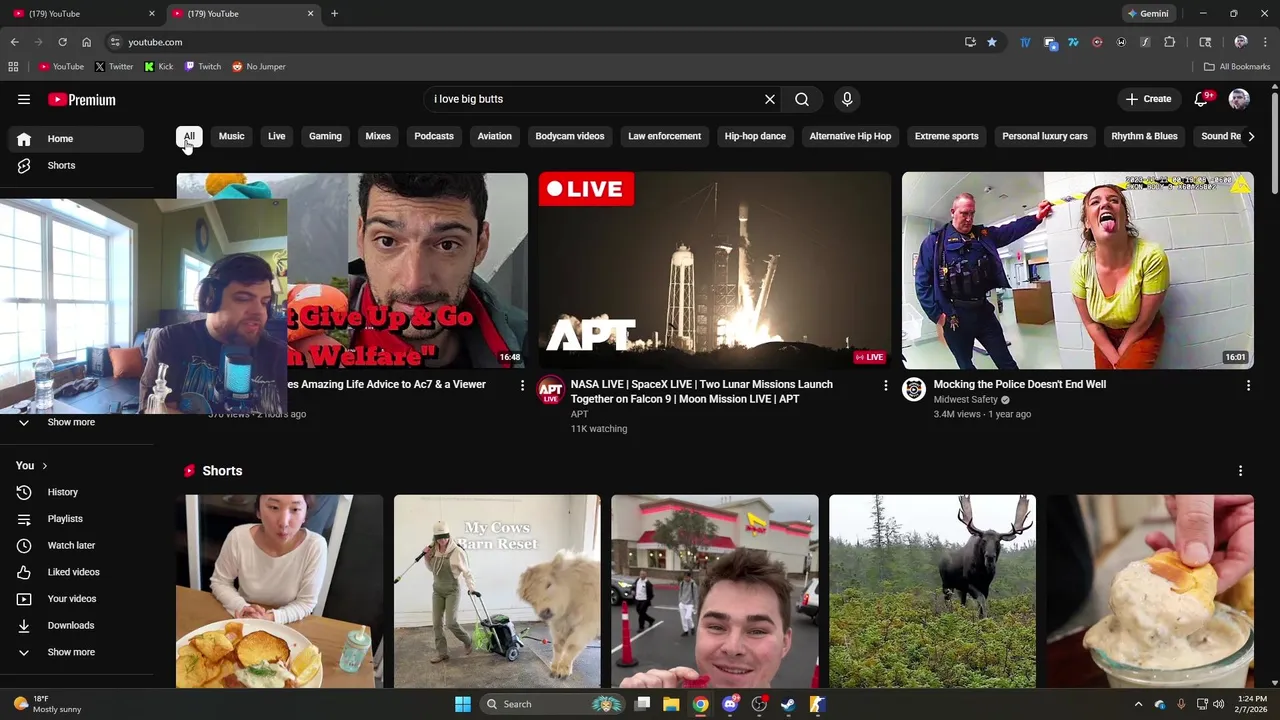This screenshot has width=1280, height=720.
Task: Open History in the sidebar
Action: [78, 492]
